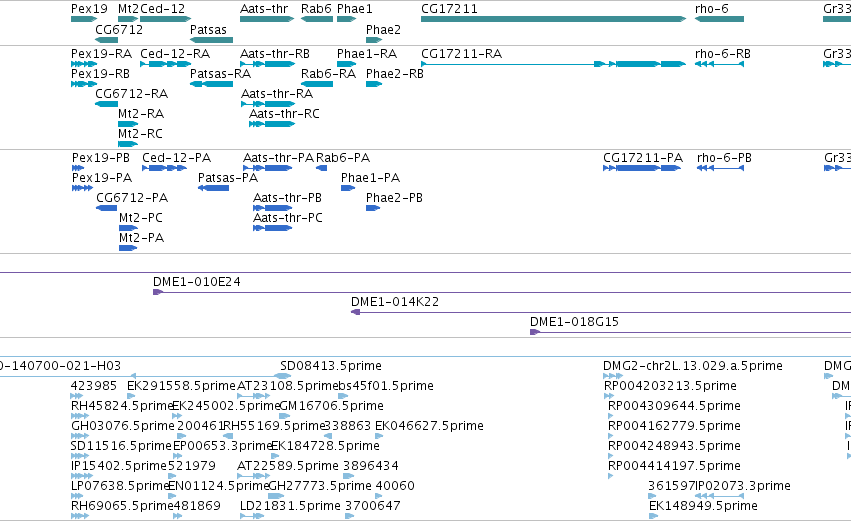Image resolution: width=851 pixels, height=521 pixels.
Task: Click EST EK046627.5prime
Action: [x=429, y=426]
